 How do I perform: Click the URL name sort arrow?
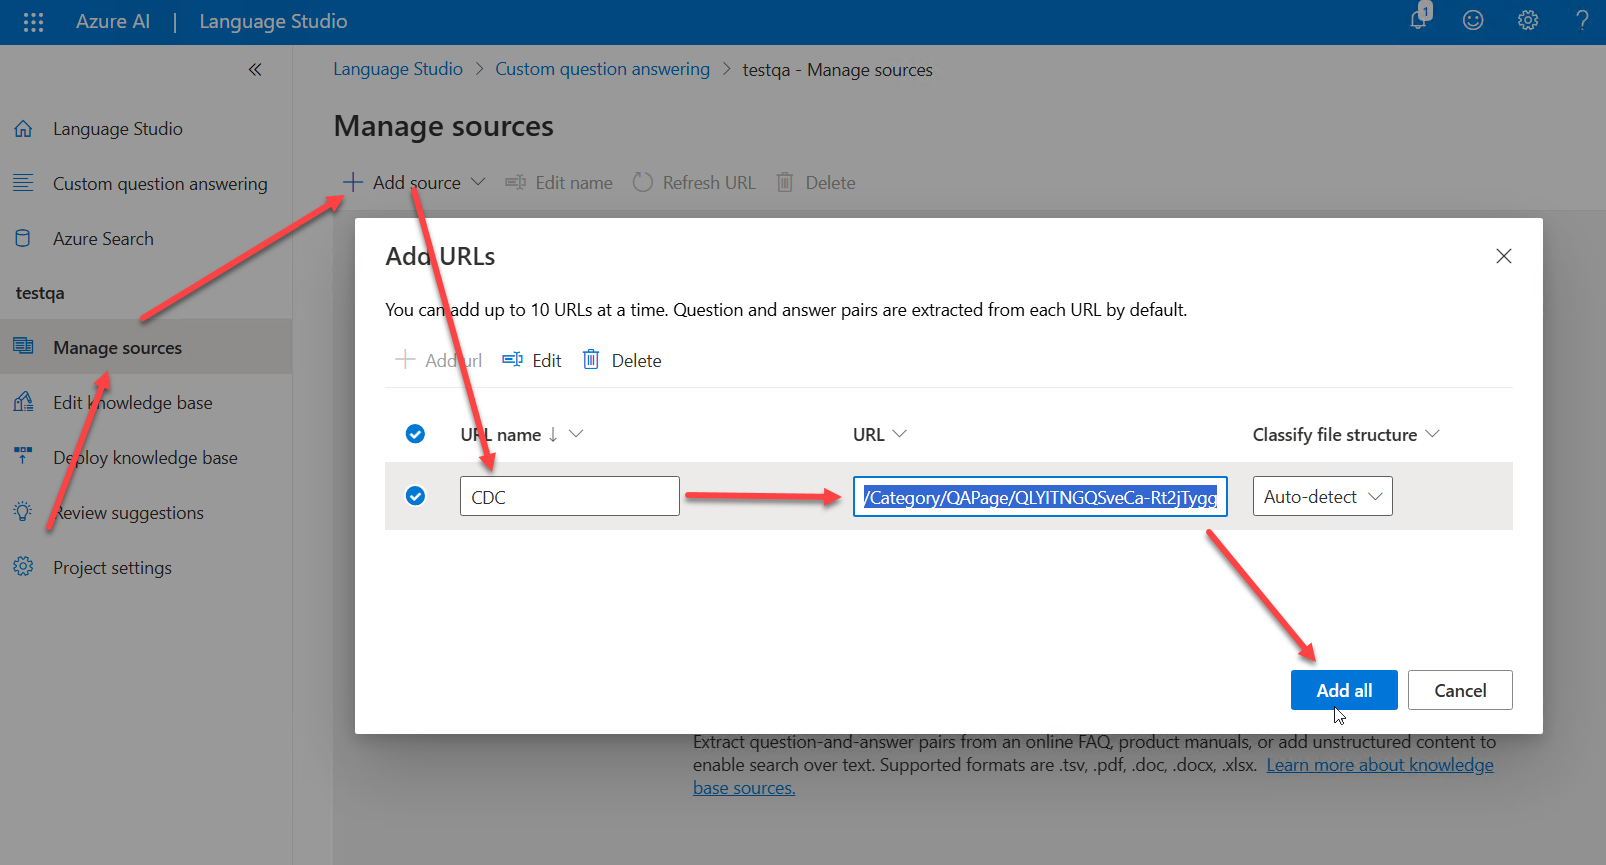[x=553, y=434]
